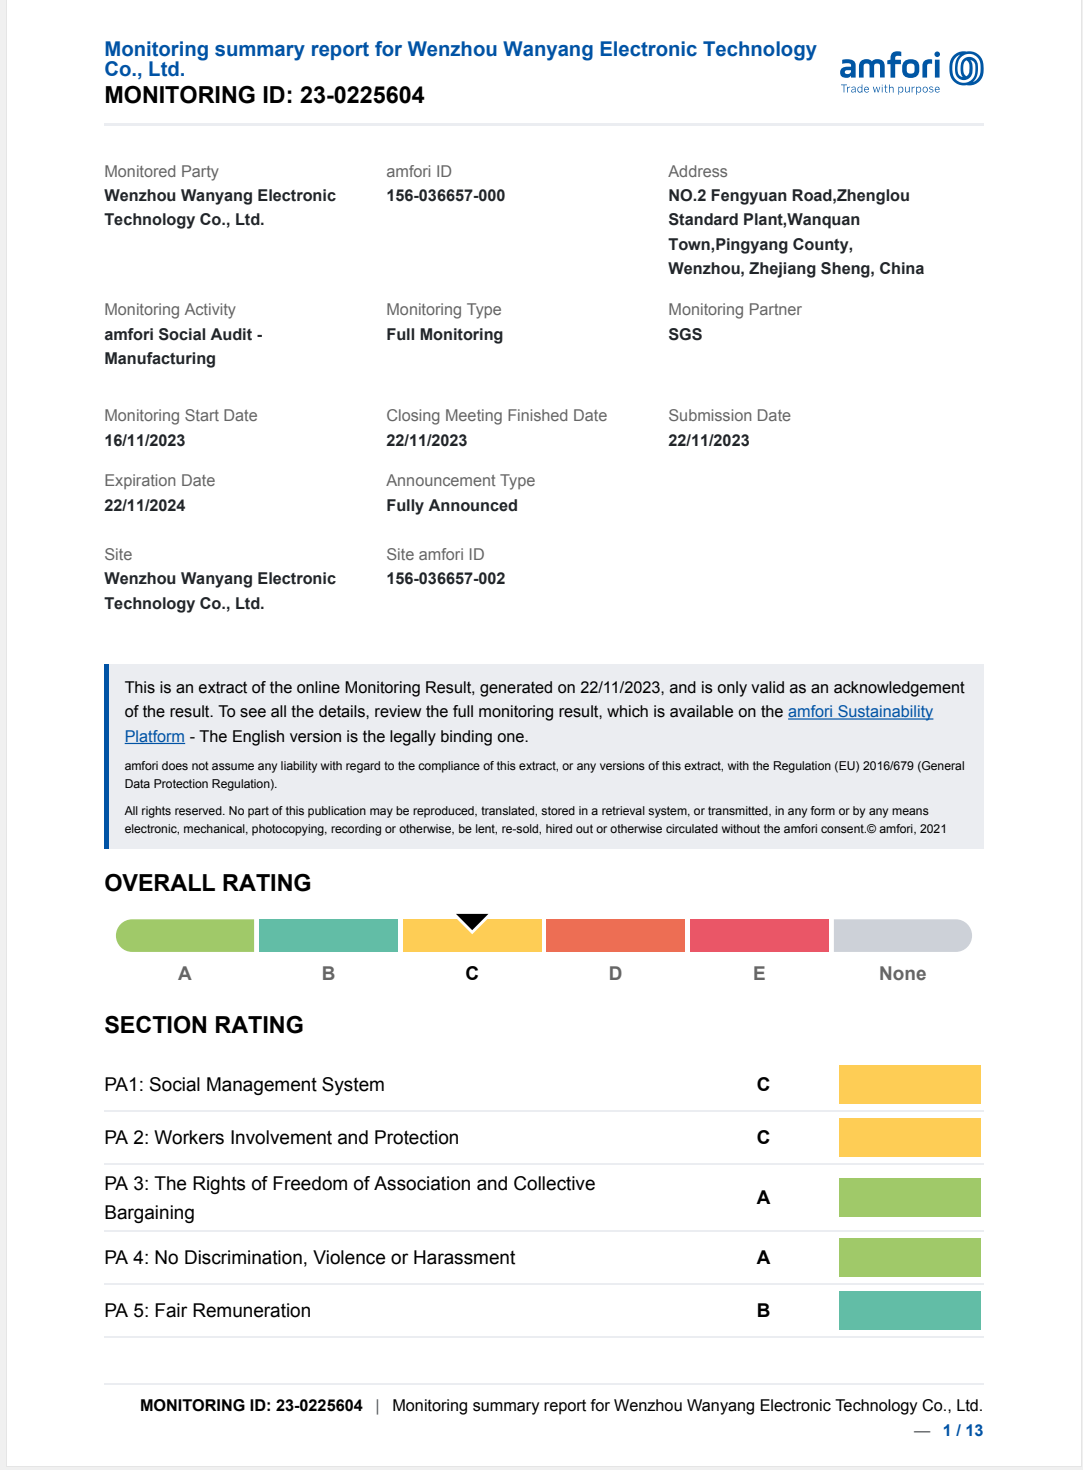
Task: Click the orange D overall rating segment
Action: (x=615, y=936)
